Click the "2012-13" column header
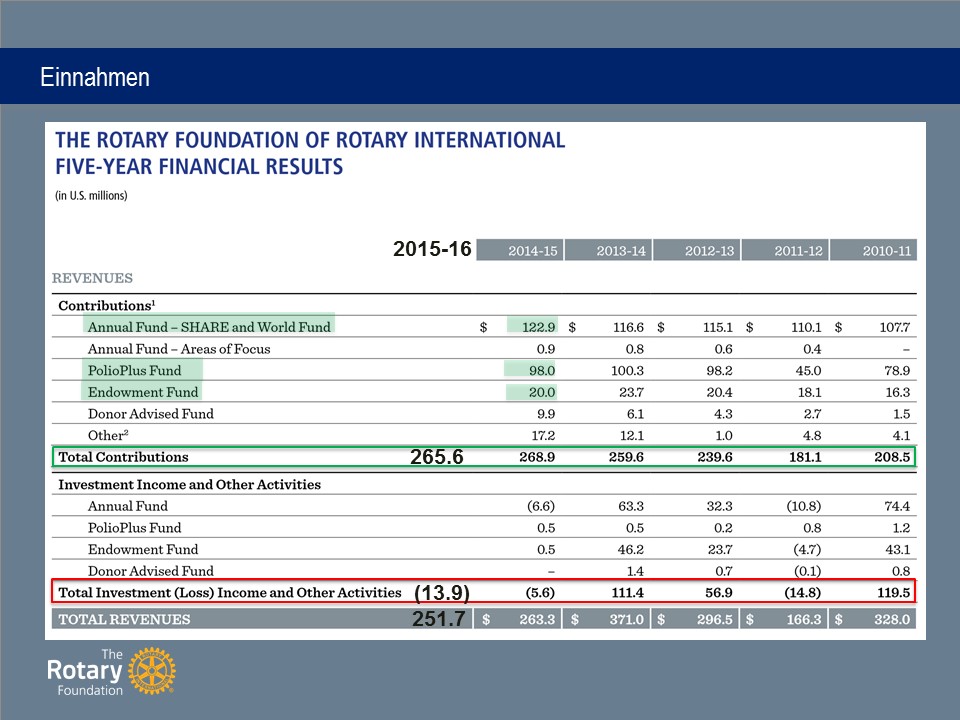 (697, 250)
